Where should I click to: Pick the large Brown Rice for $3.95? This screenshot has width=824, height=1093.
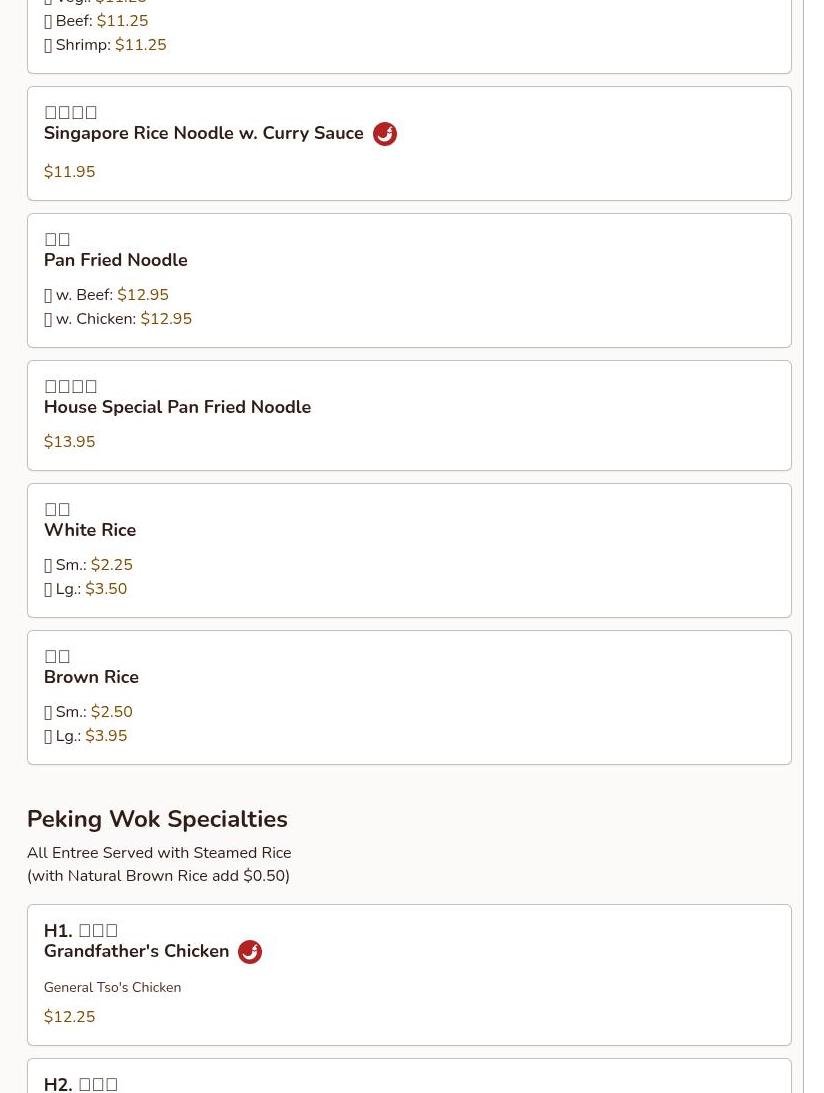(x=85, y=736)
